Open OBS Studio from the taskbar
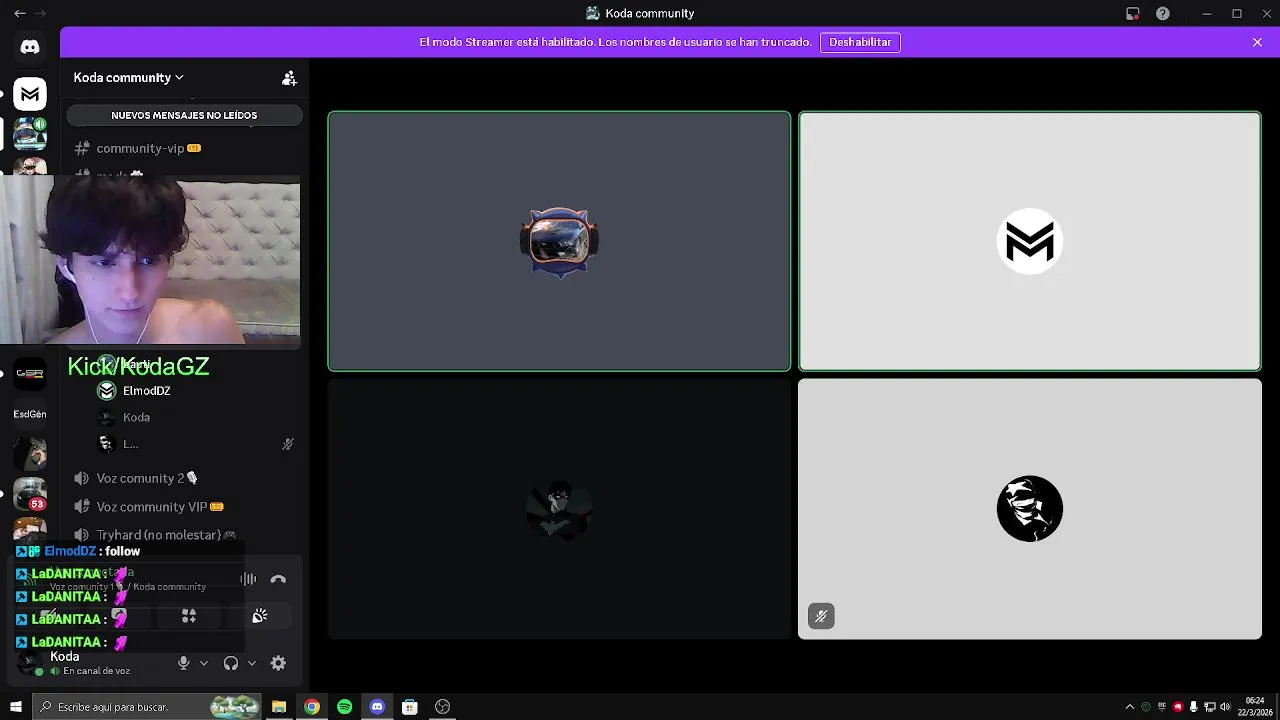Viewport: 1280px width, 720px height. pos(443,707)
